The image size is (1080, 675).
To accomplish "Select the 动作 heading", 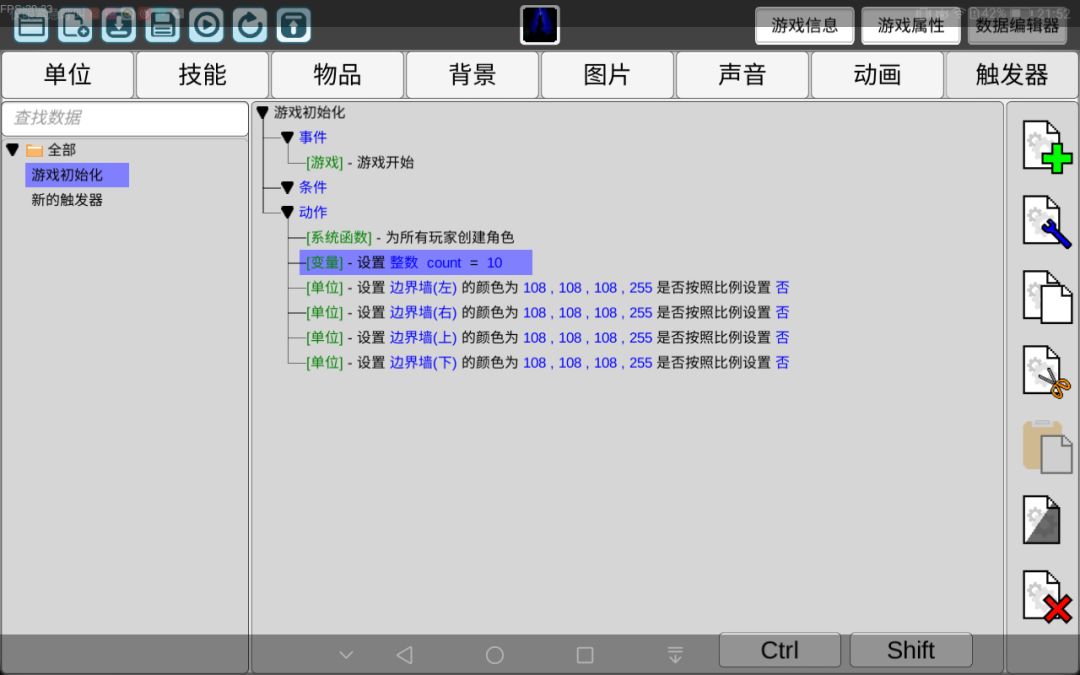I will [x=313, y=212].
